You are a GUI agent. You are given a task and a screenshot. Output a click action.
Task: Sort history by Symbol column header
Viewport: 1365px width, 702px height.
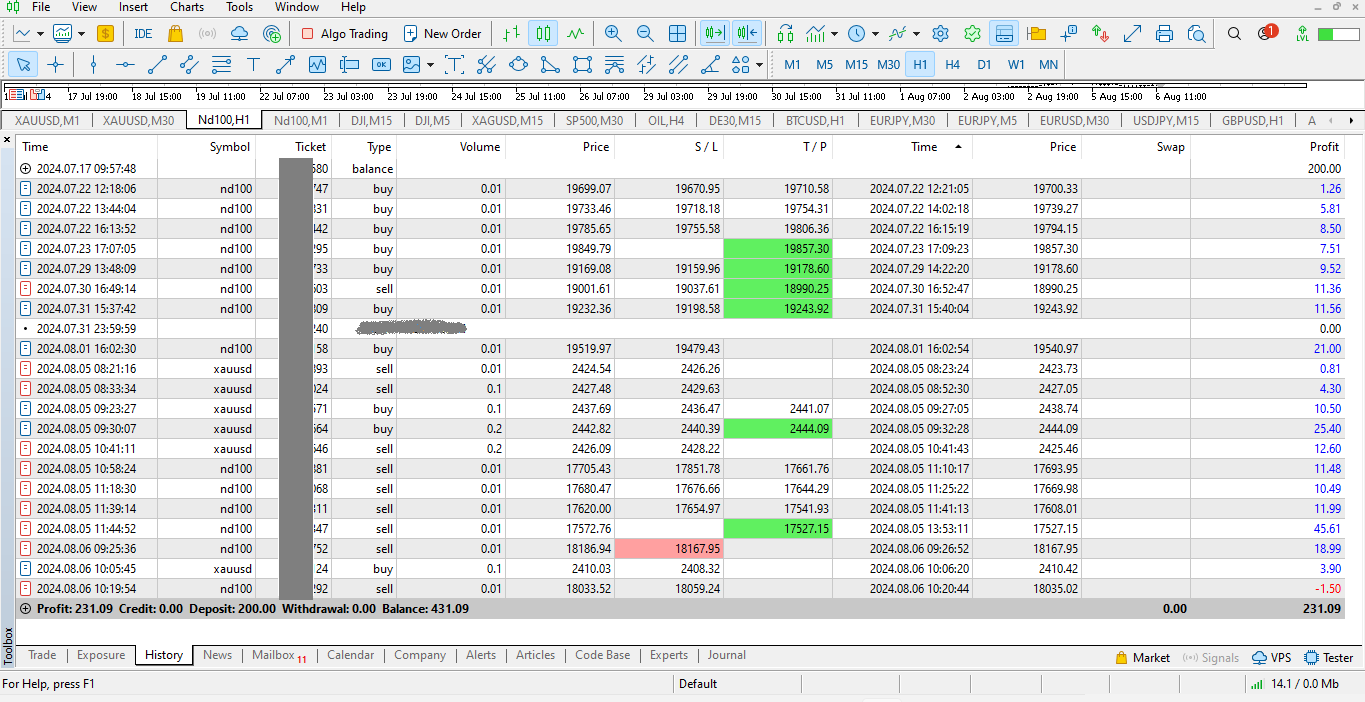coord(207,147)
